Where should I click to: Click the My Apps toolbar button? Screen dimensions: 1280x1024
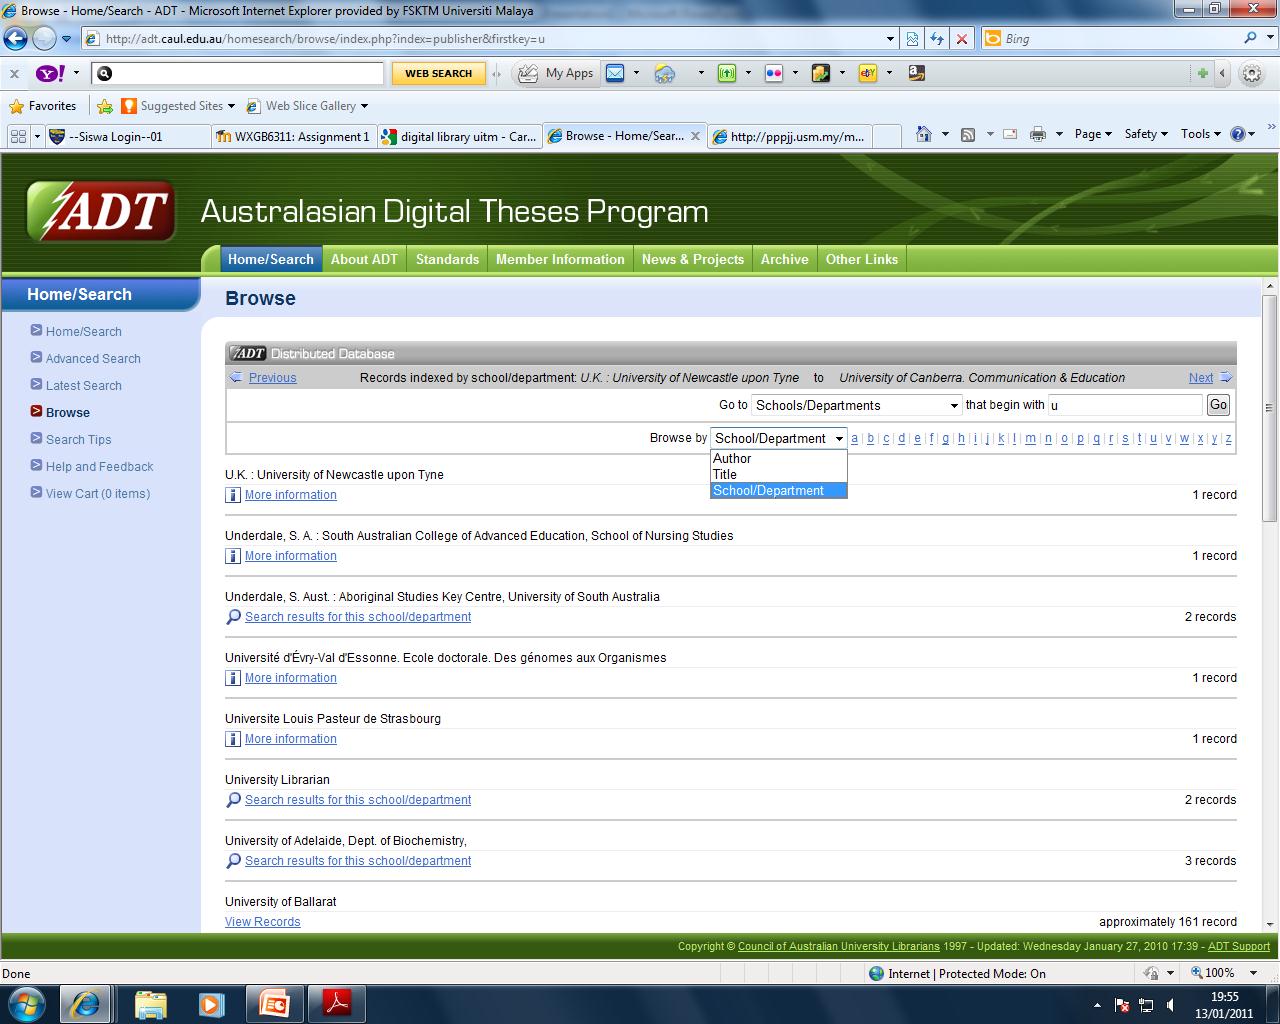[x=556, y=73]
